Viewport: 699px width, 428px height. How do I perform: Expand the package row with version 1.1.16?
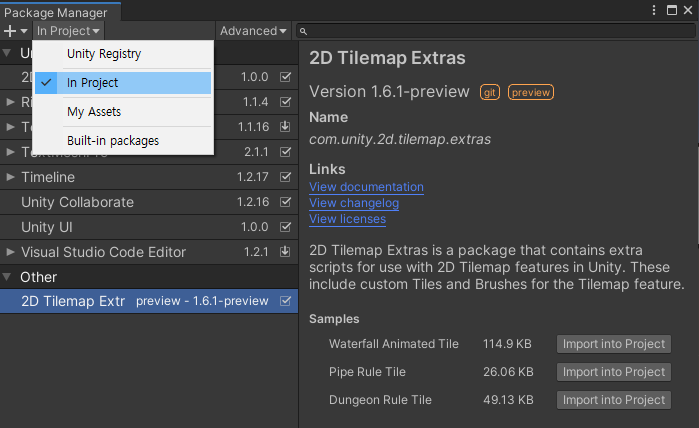10,127
